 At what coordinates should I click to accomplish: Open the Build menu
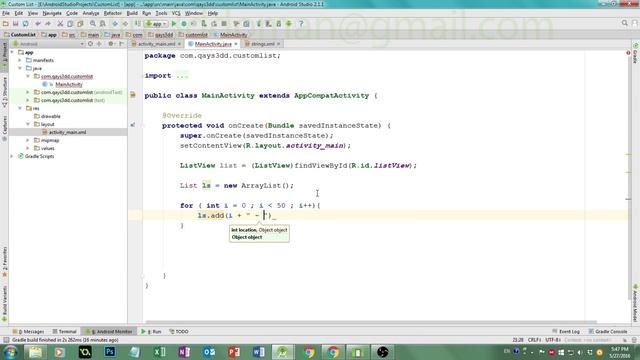(132, 13)
